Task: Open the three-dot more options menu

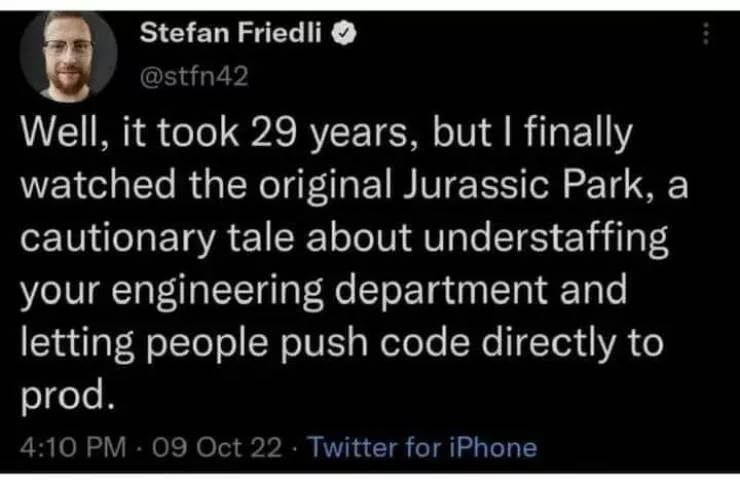Action: 707,37
